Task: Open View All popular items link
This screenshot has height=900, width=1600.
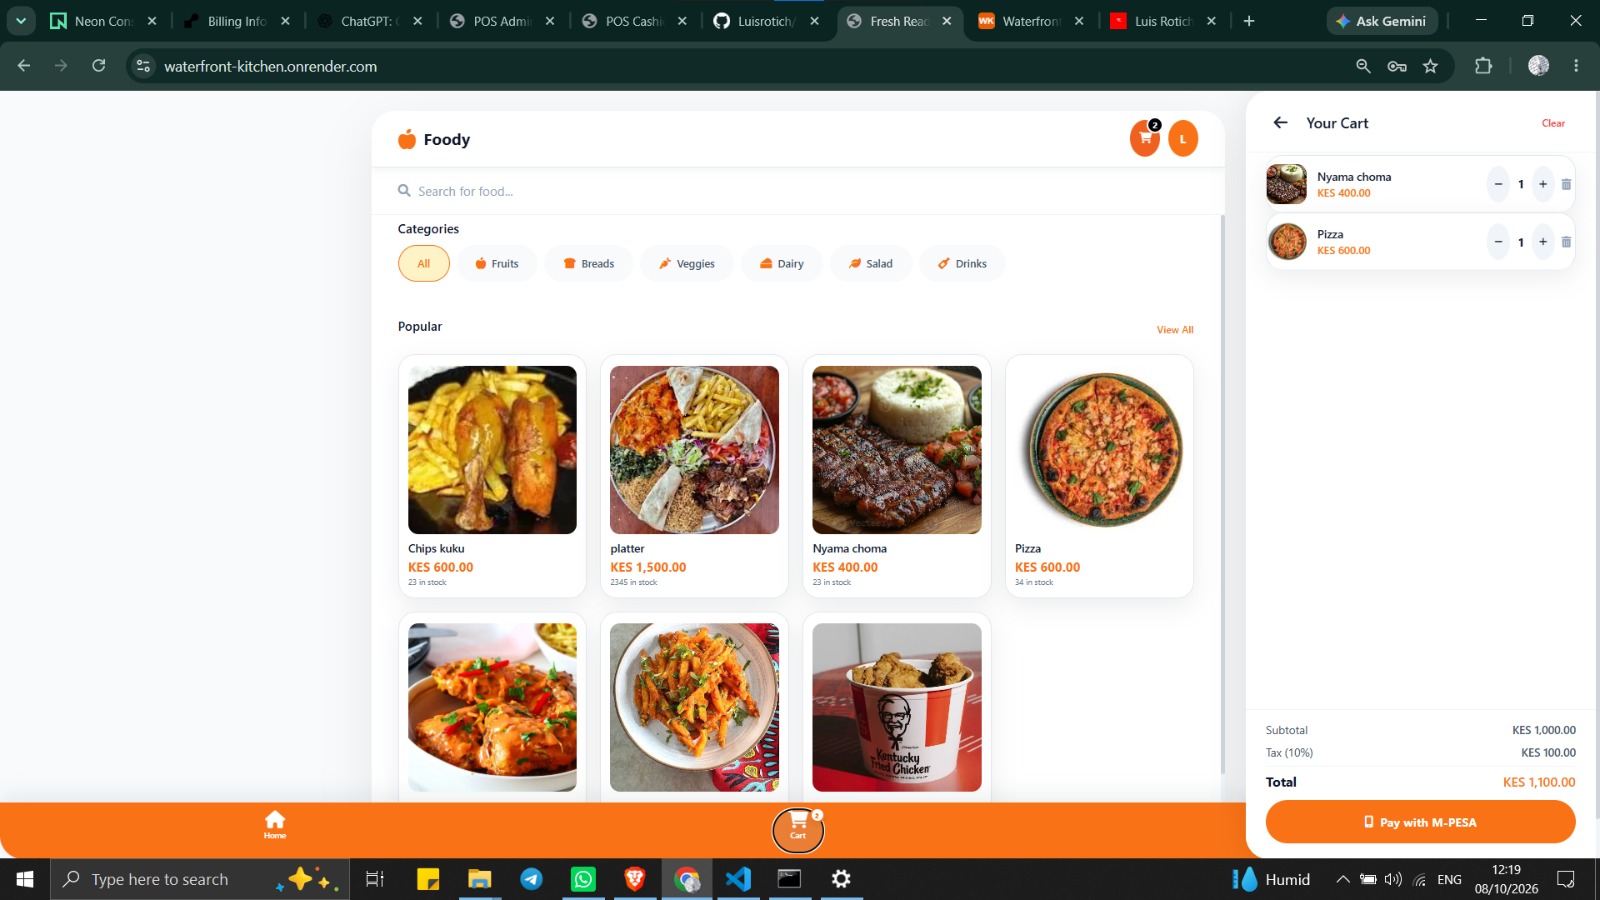Action: coord(1175,329)
